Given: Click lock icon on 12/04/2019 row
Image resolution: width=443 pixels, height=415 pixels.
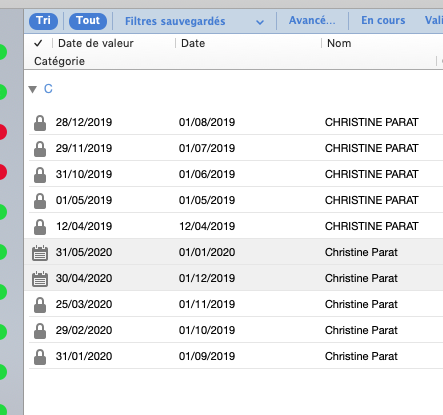Looking at the screenshot, I should [40, 227].
